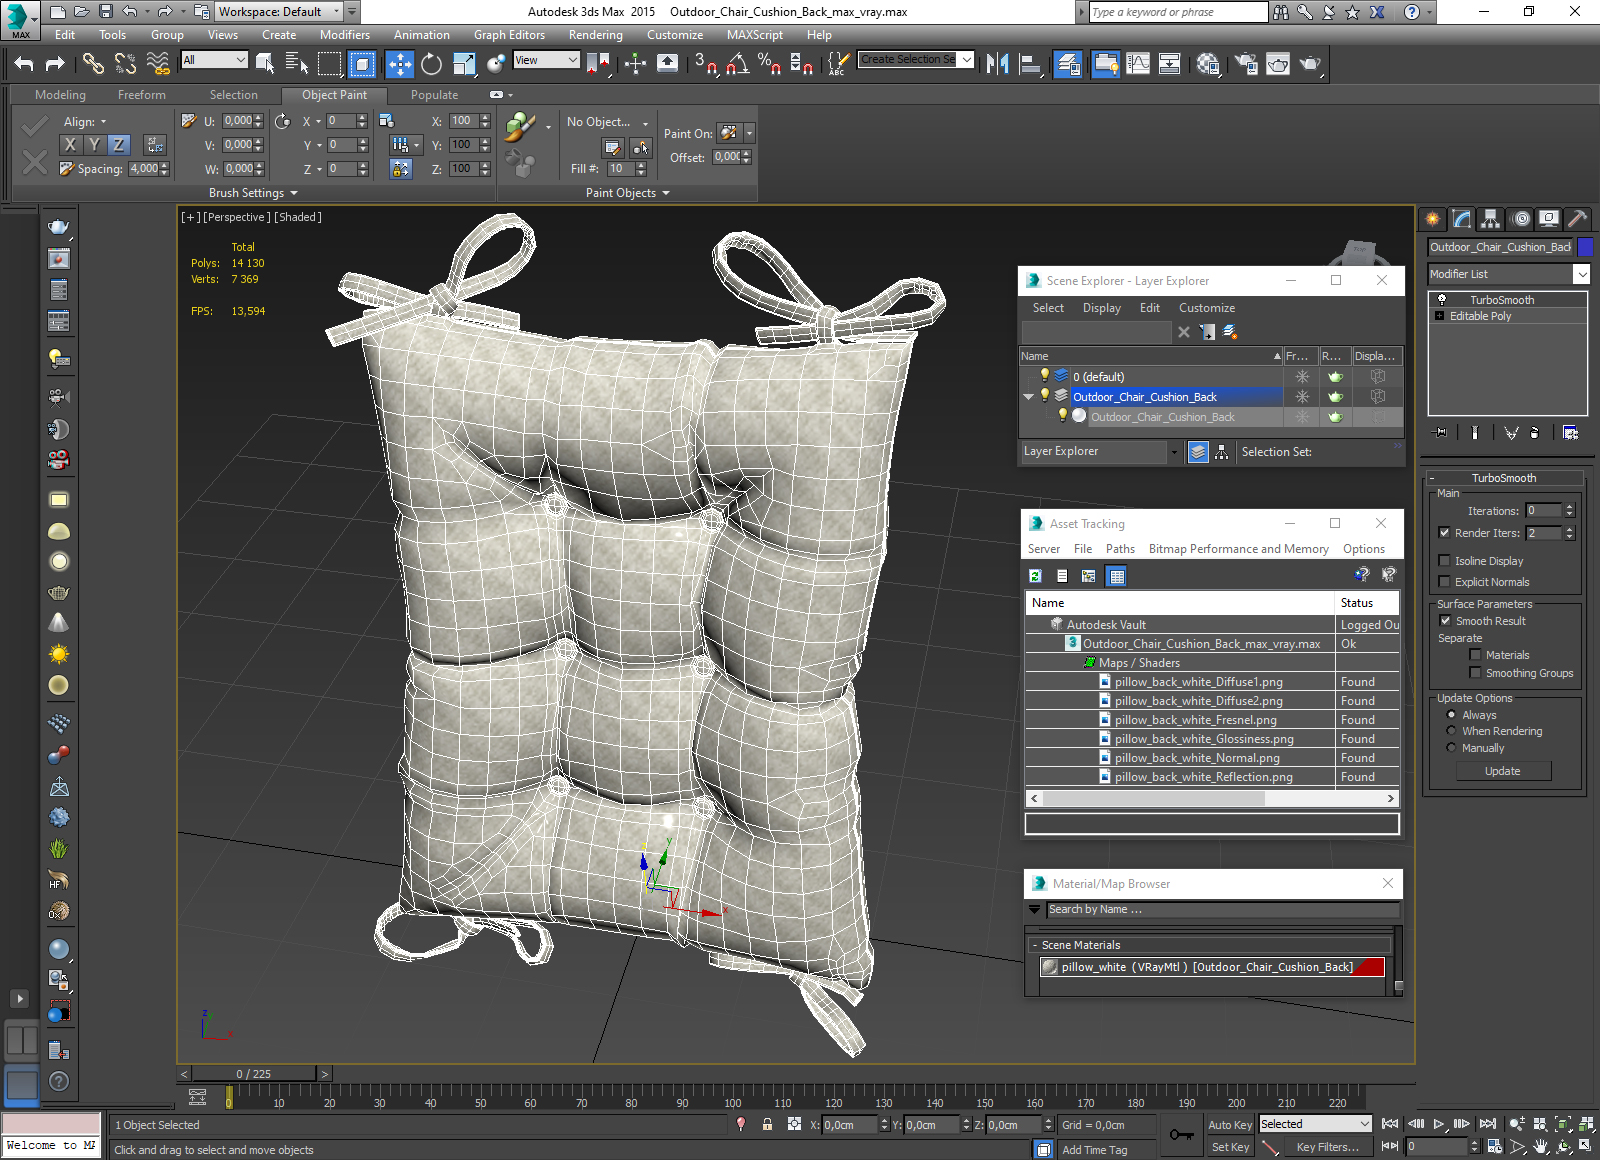The height and width of the screenshot is (1160, 1600).
Task: Click the object color swatch
Action: click(1585, 247)
